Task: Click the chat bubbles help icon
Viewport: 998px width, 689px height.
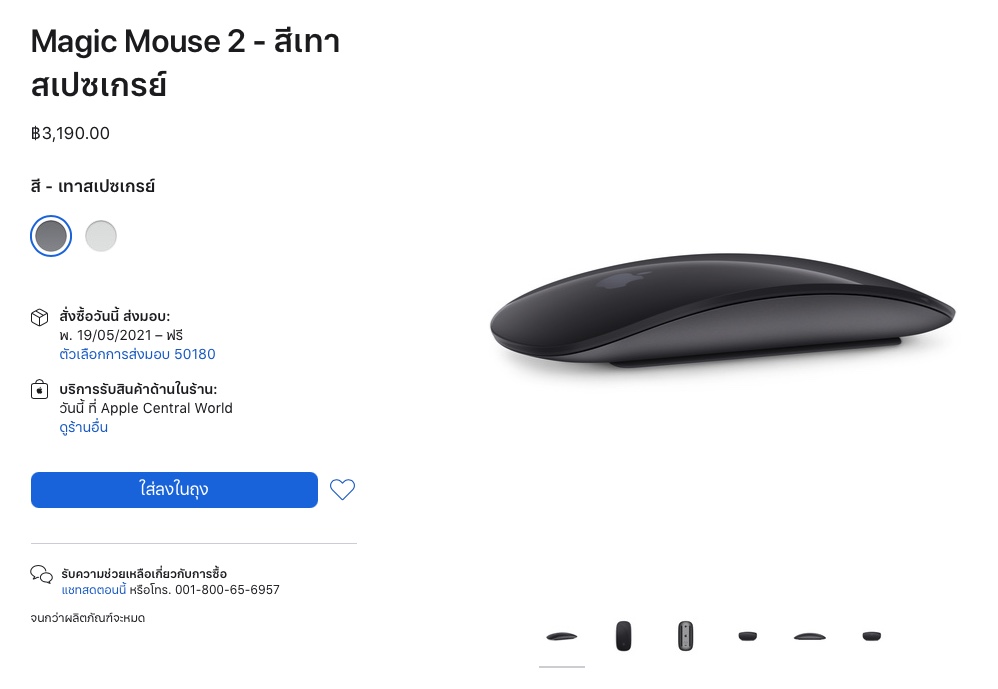Action: (42, 574)
